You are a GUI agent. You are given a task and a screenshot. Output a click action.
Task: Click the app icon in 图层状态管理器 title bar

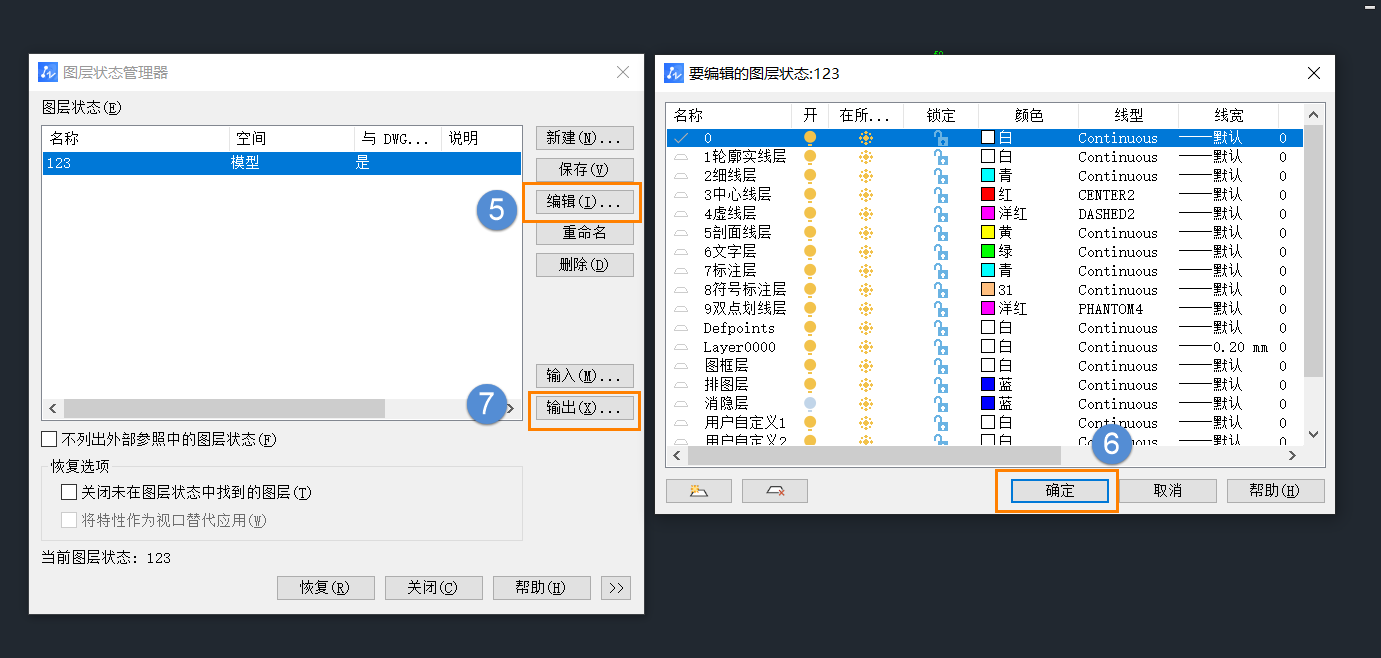click(x=48, y=72)
